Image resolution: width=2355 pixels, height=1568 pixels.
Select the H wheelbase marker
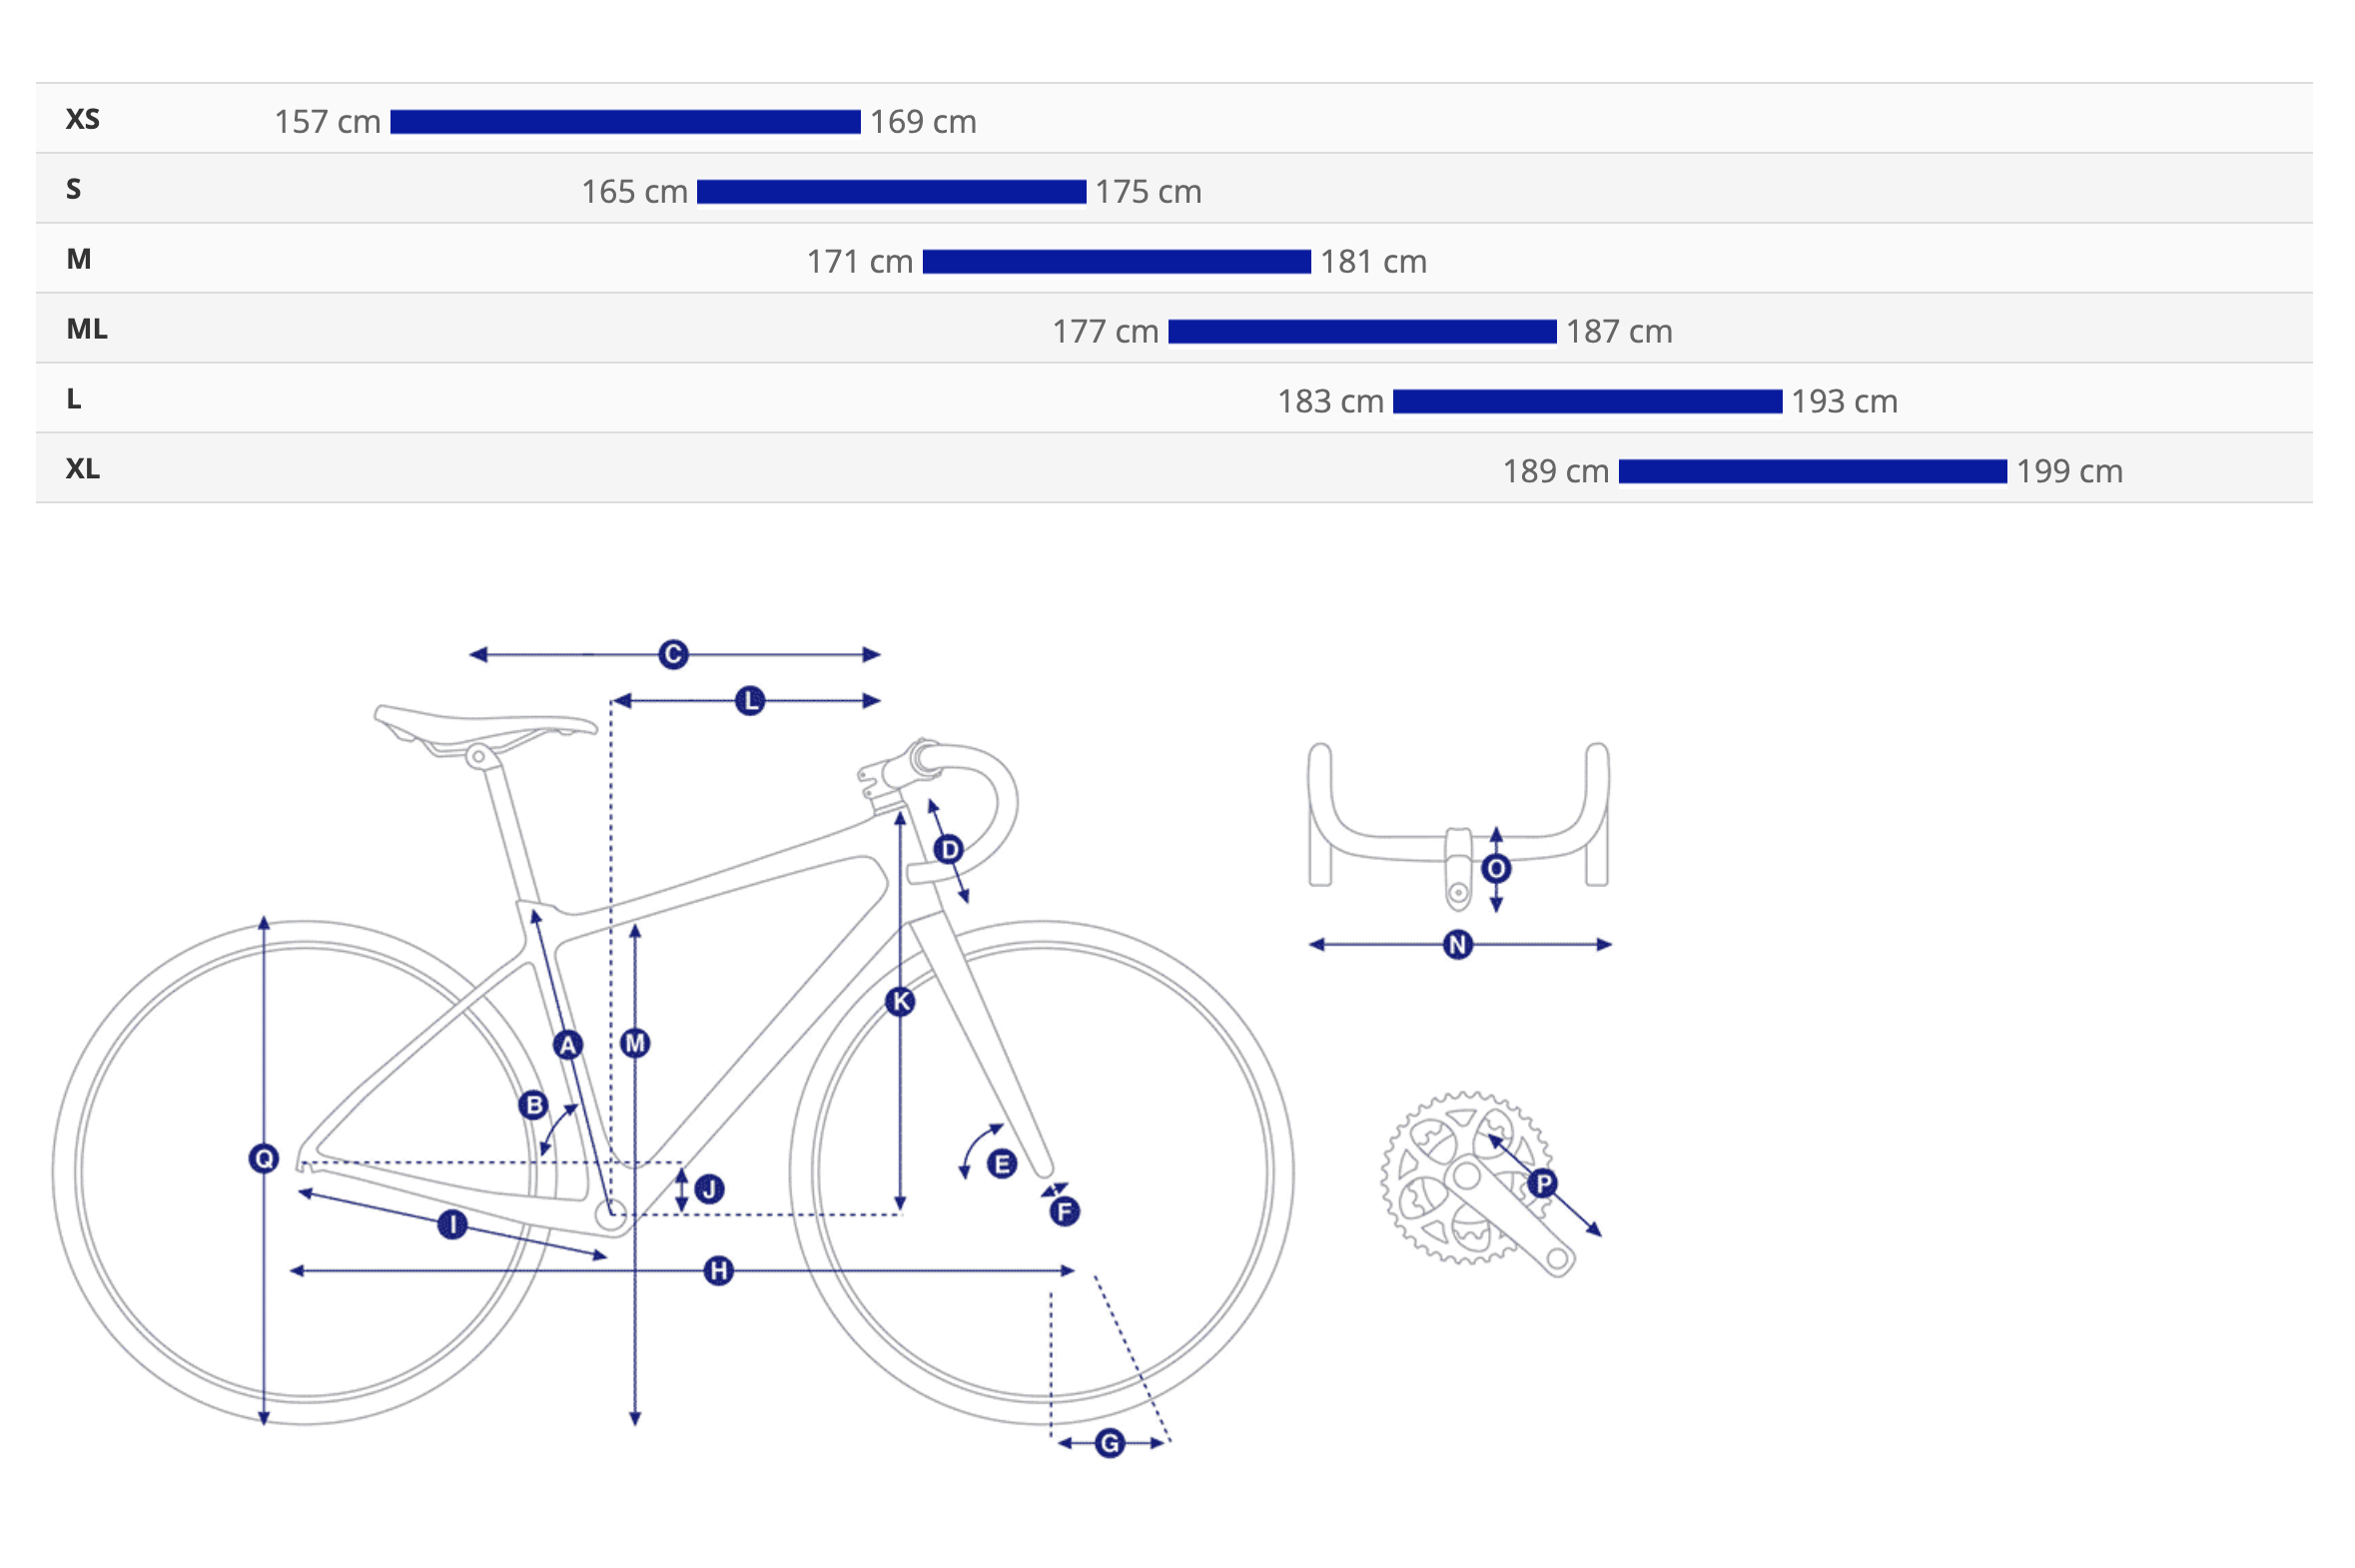(x=718, y=1271)
